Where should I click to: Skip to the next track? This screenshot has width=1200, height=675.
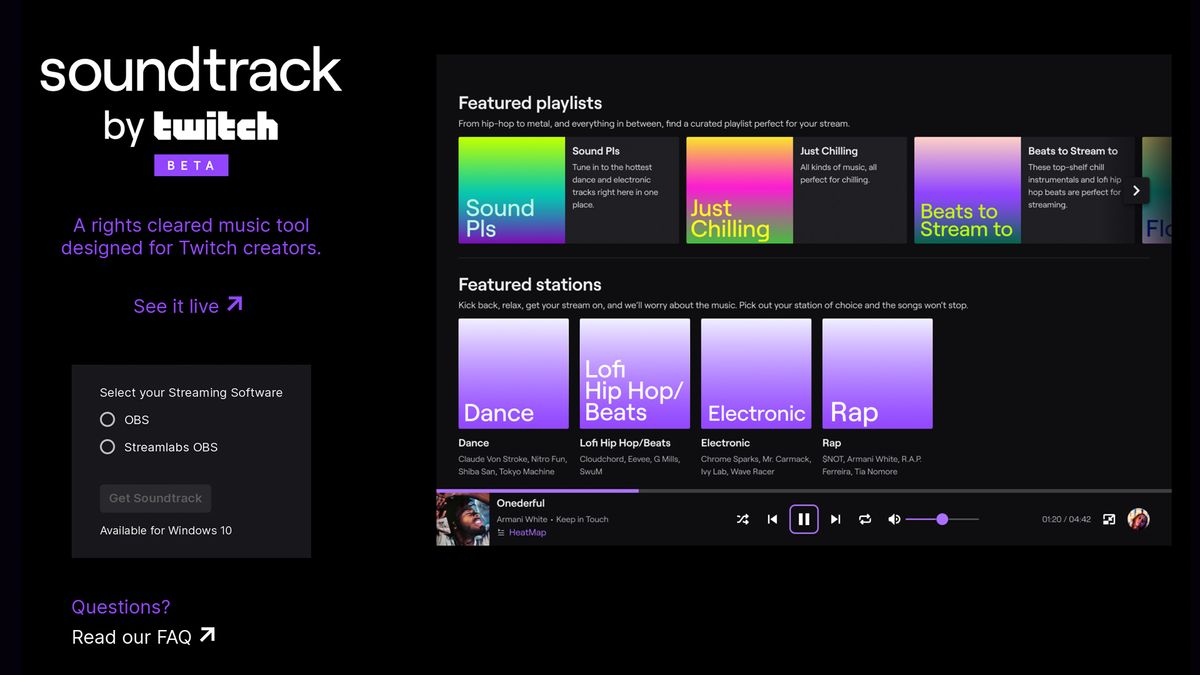pyautogui.click(x=835, y=519)
